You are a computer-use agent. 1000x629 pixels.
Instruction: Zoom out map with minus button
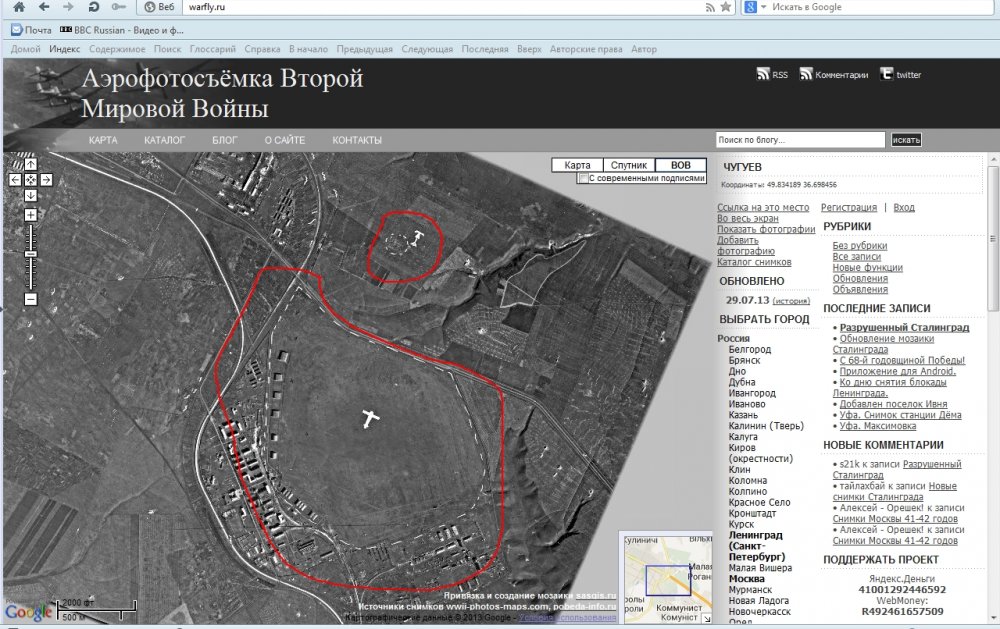tap(31, 299)
